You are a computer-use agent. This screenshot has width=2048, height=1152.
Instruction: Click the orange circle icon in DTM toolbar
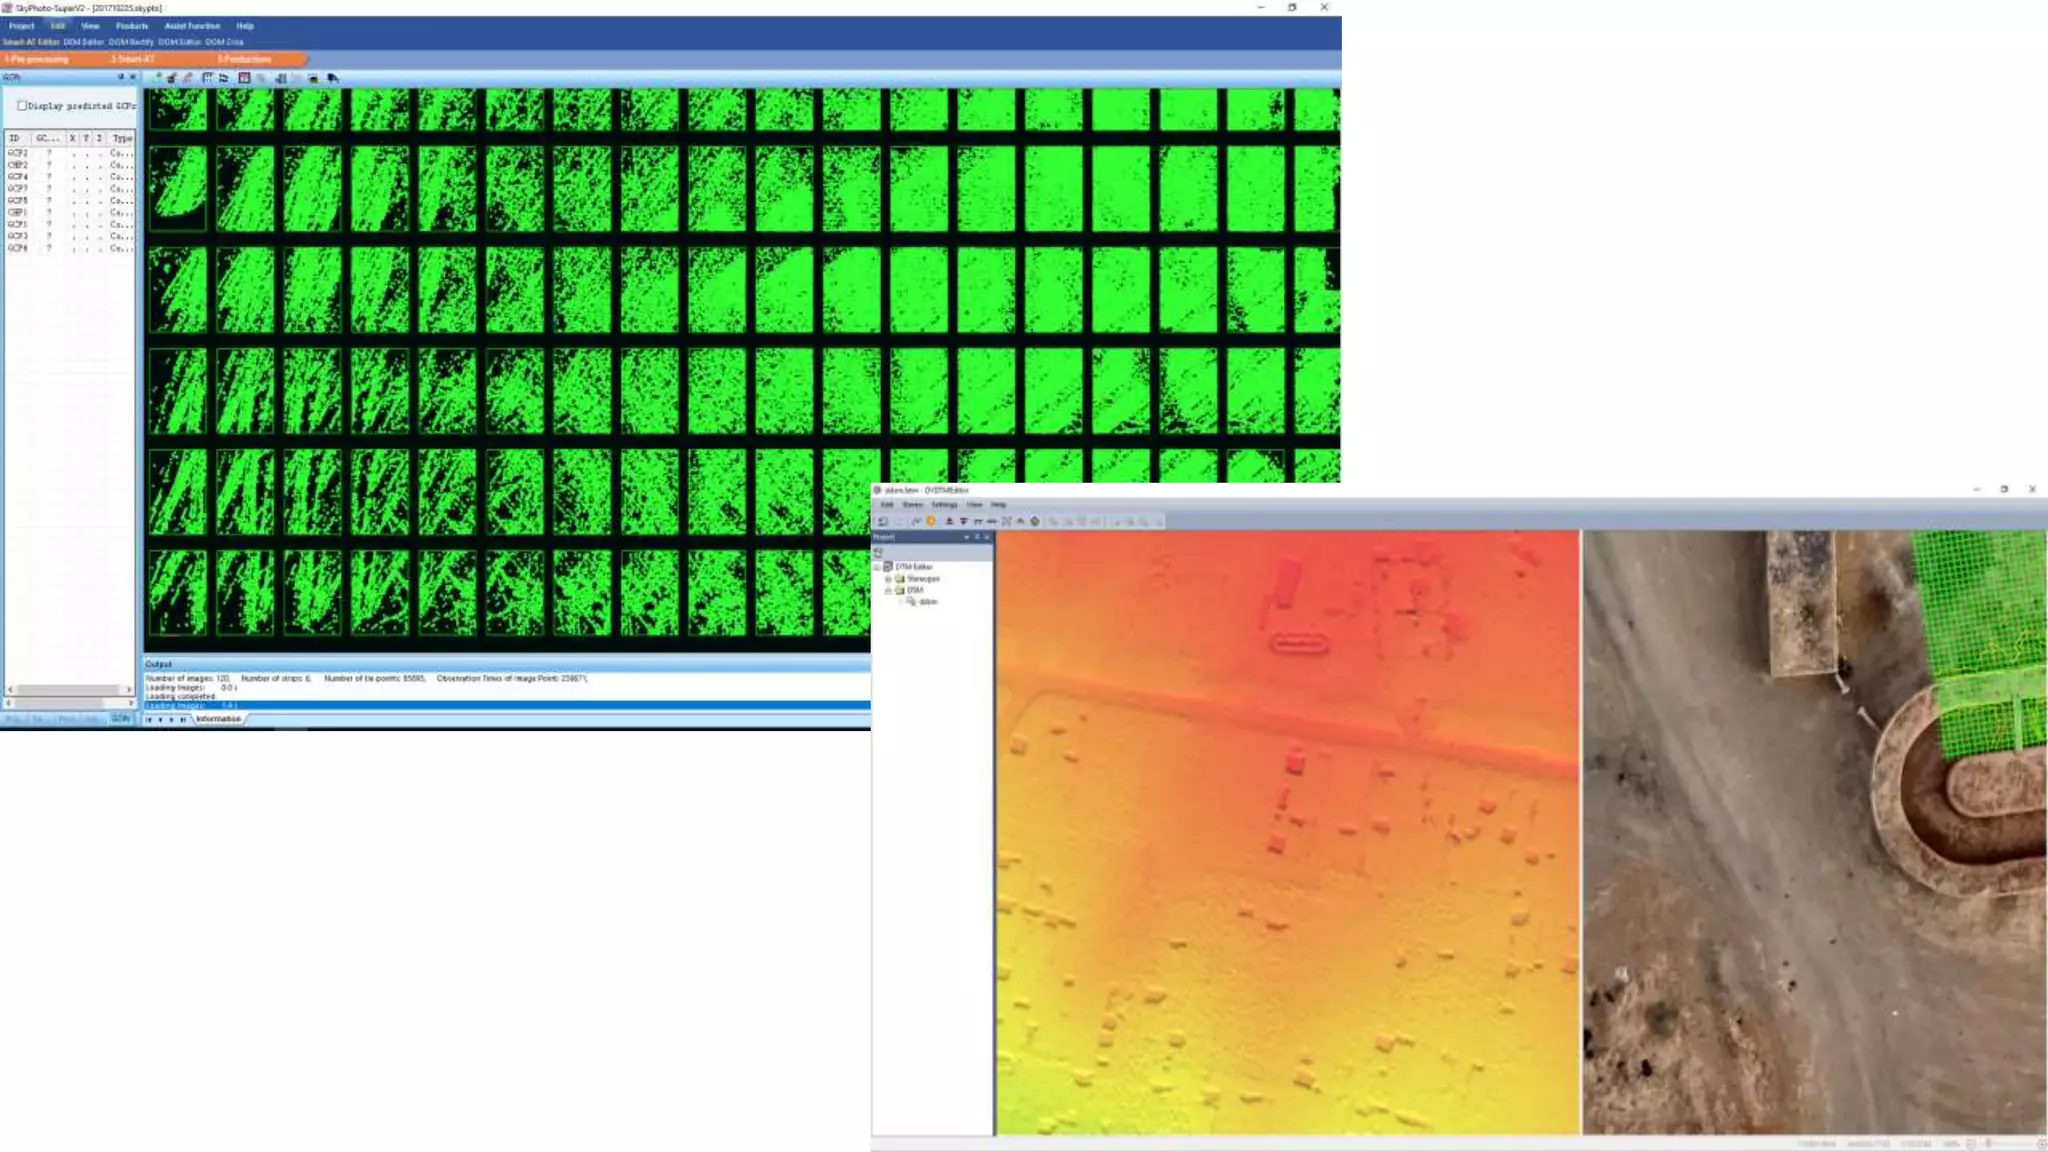931,521
